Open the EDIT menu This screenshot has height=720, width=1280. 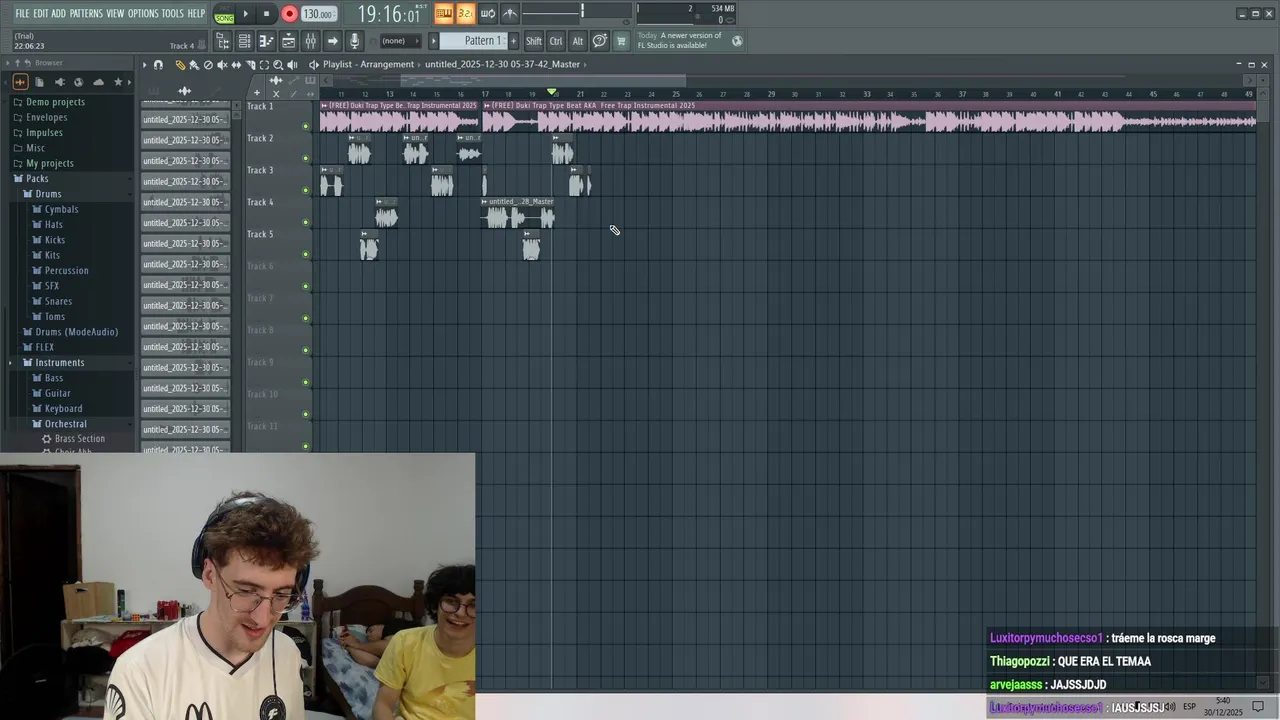(x=41, y=14)
